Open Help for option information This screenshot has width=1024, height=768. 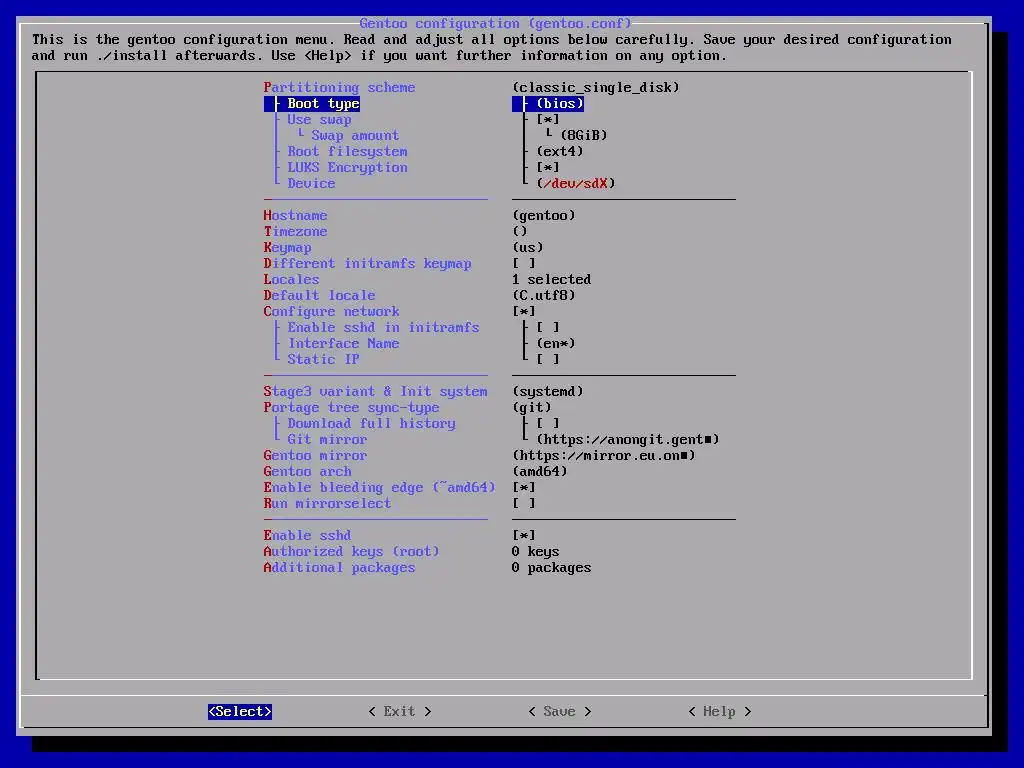click(720, 711)
